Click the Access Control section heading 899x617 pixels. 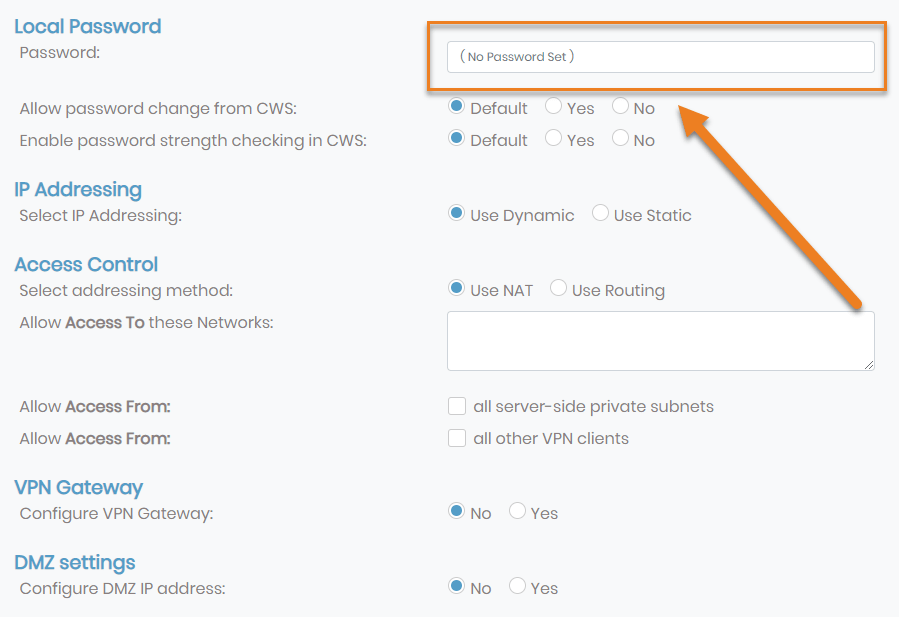pos(86,264)
